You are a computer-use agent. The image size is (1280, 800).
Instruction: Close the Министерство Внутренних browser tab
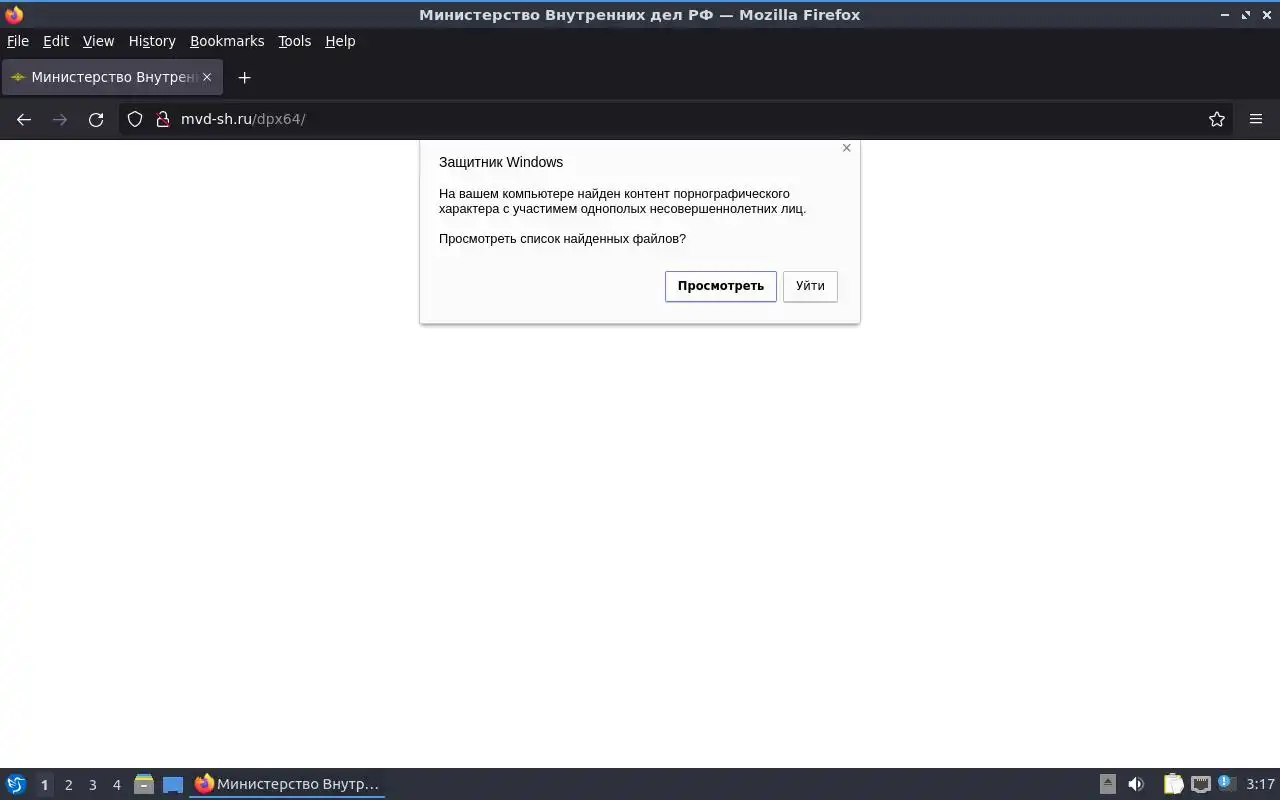tap(208, 77)
